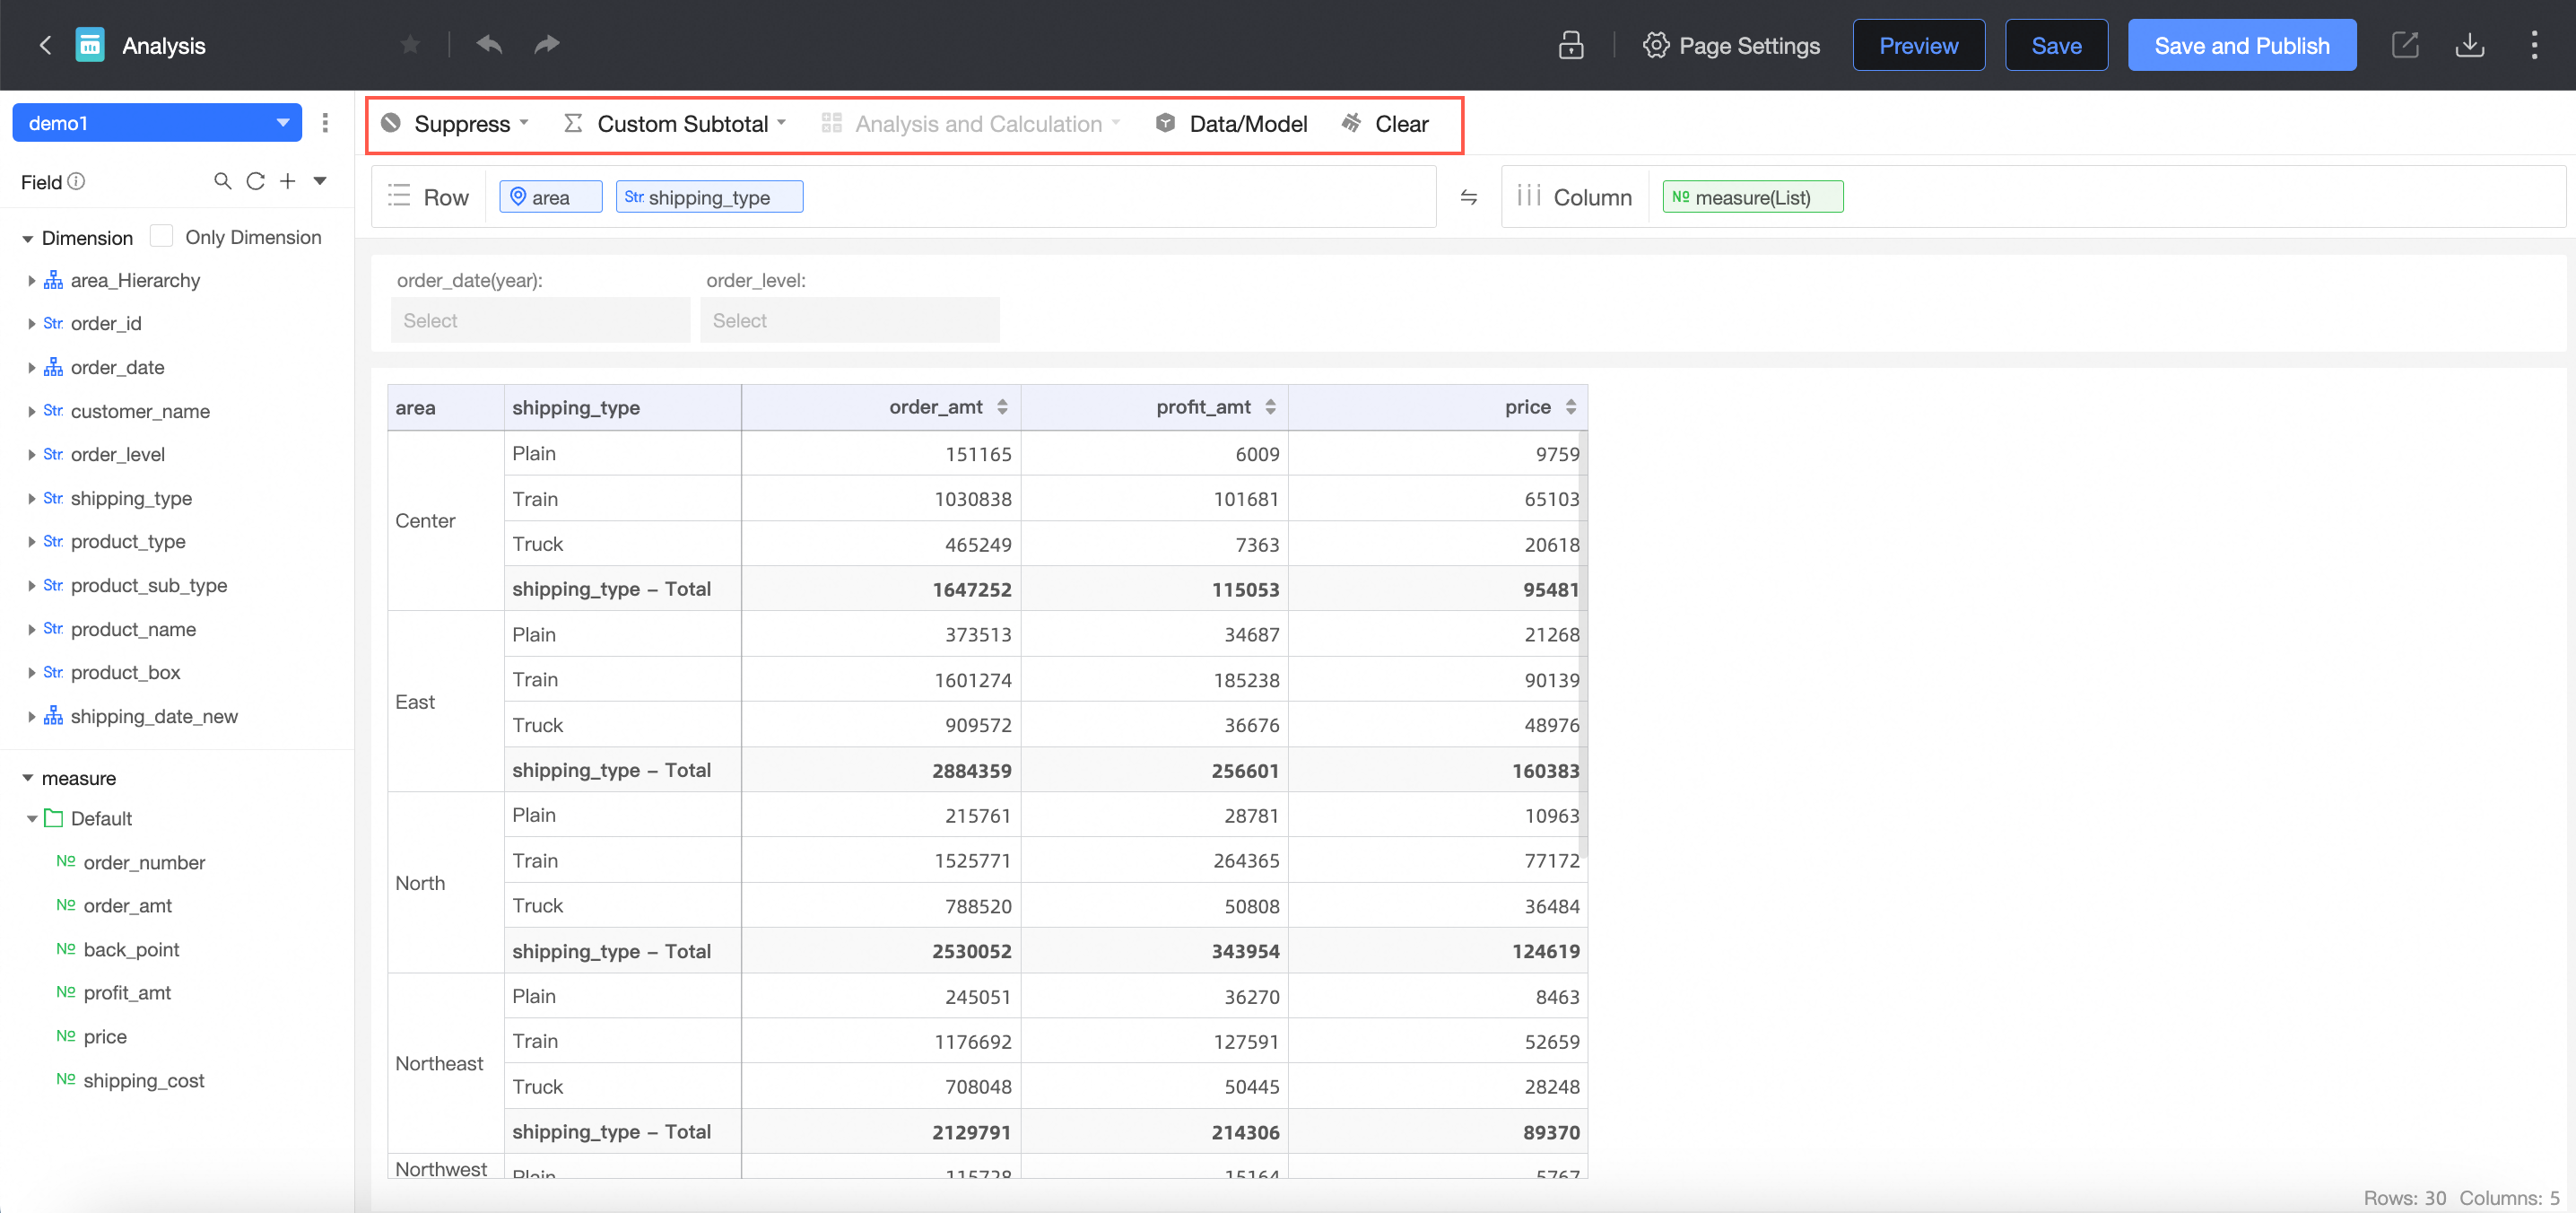This screenshot has width=2576, height=1213.
Task: Swap rows and columns icon
Action: pyautogui.click(x=1468, y=197)
